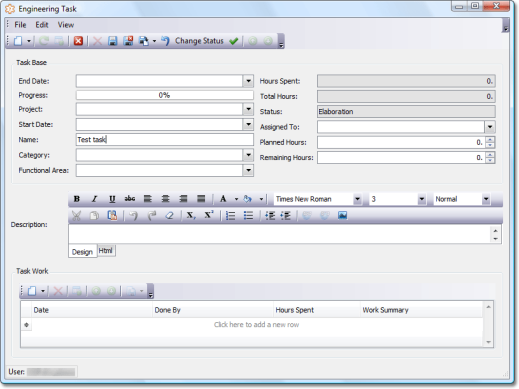
Task: Open the Project dropdown
Action: pos(248,109)
